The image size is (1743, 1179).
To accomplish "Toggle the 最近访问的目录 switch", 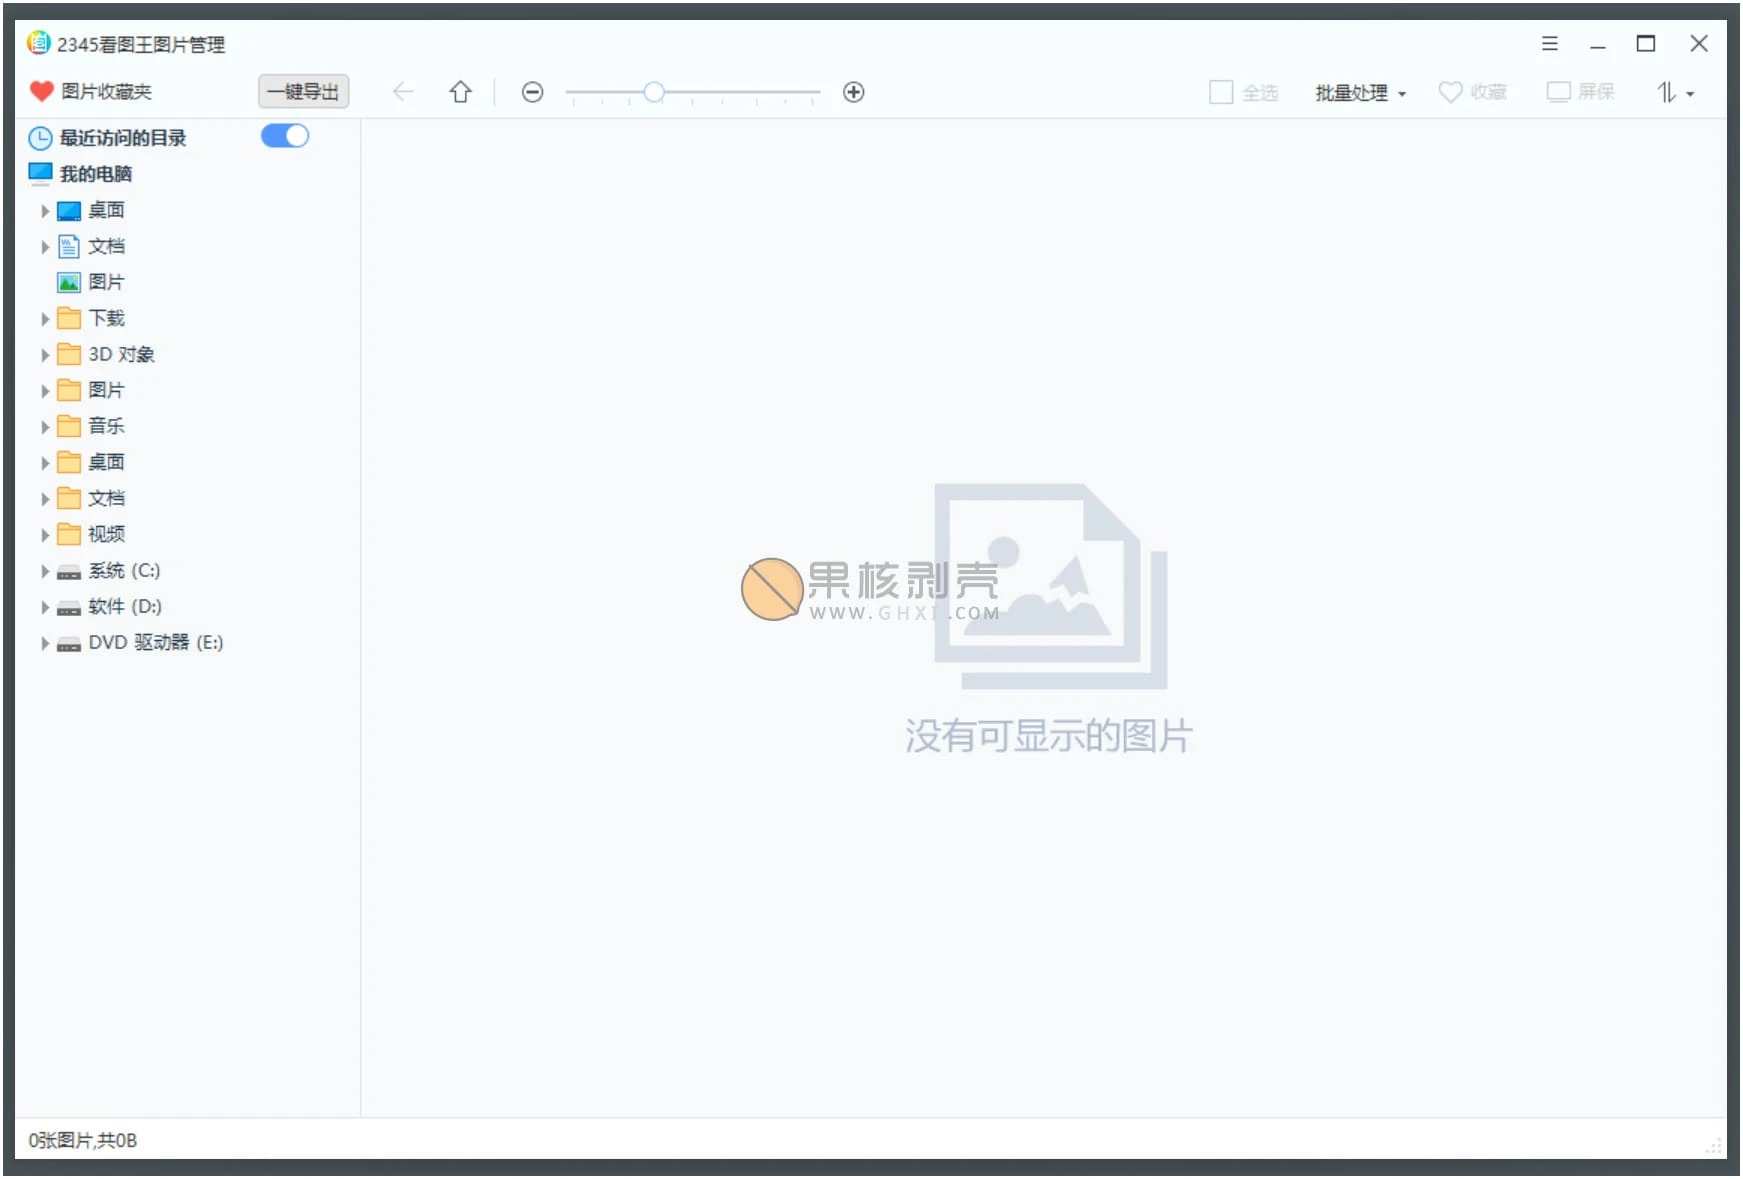I will click(285, 136).
